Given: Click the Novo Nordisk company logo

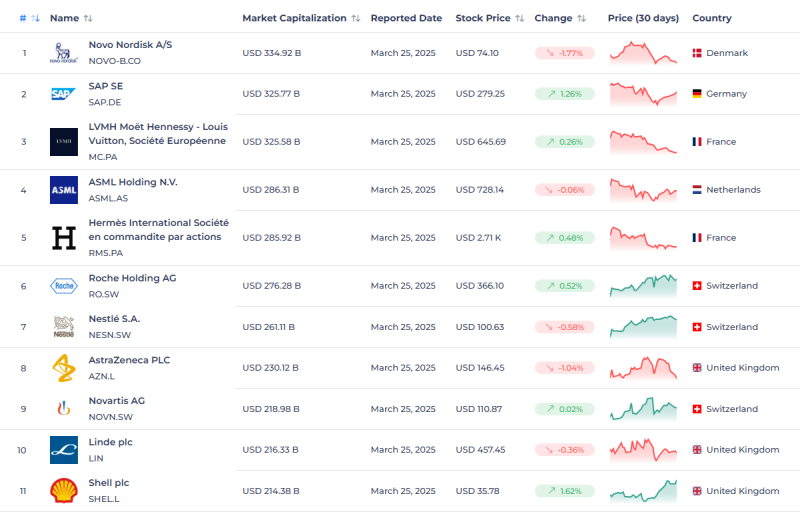Looking at the screenshot, I should click(63, 53).
